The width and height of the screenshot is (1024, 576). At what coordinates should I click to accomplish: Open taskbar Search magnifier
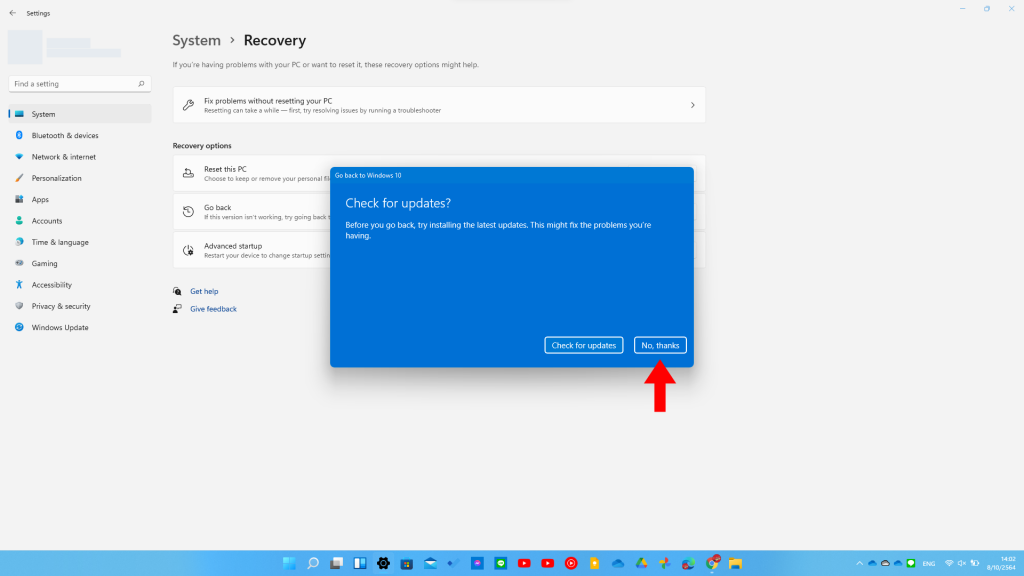pos(313,563)
